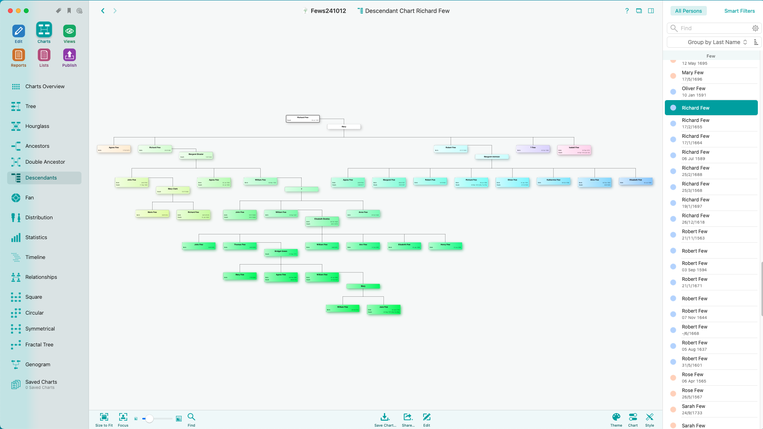Click the zoom-in icon beside slider

179,419
